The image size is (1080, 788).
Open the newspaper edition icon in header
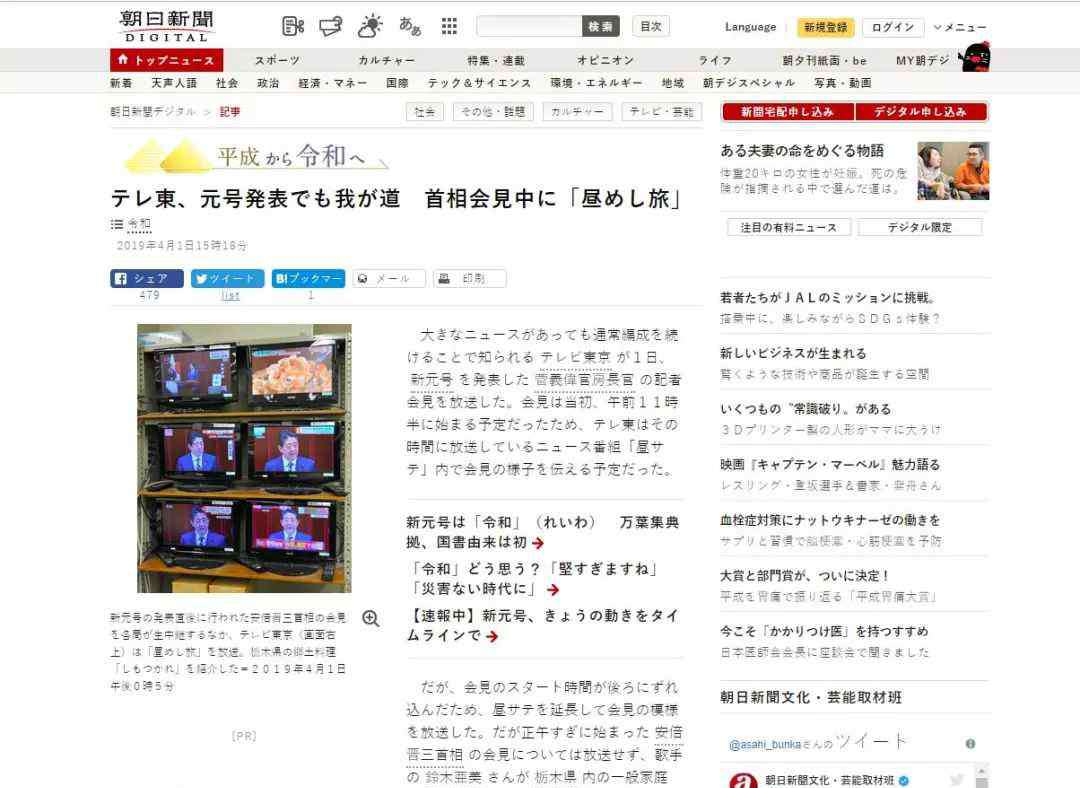click(293, 27)
